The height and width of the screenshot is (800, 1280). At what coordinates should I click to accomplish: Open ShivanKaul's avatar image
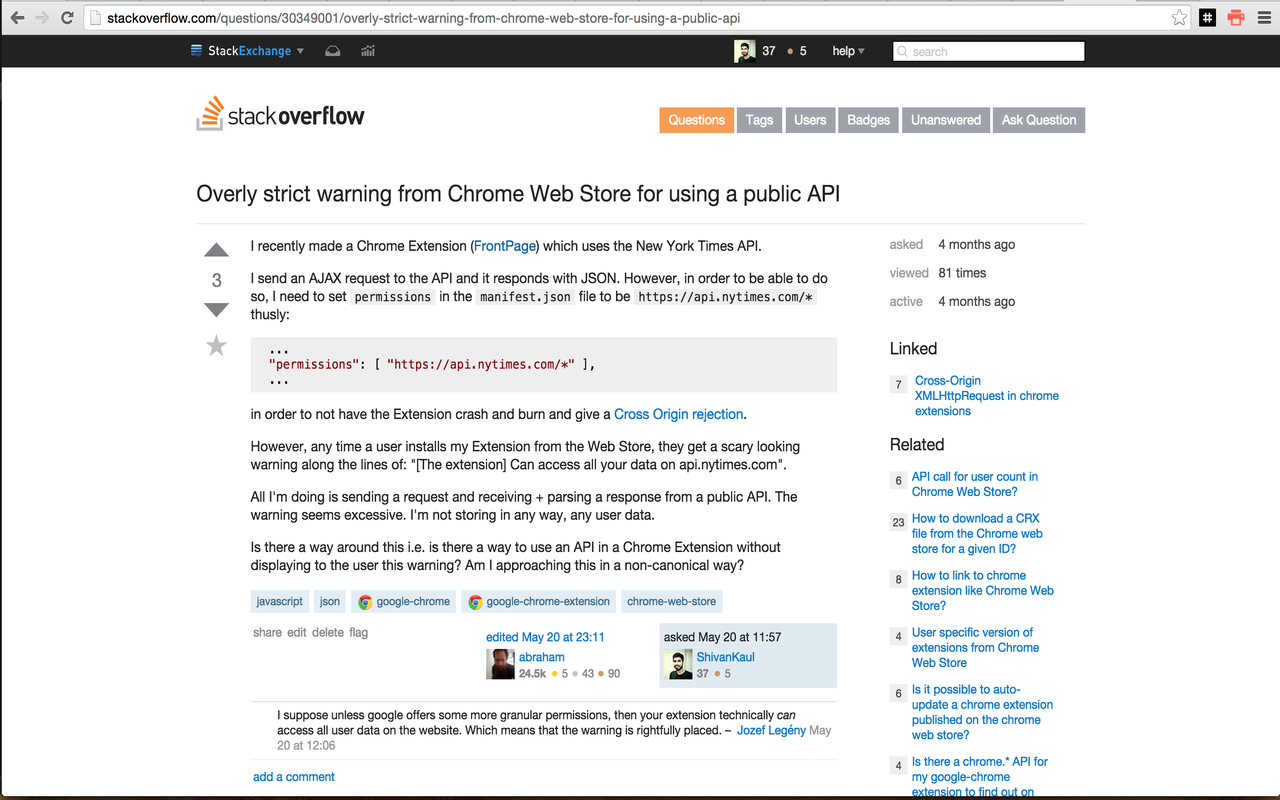point(678,665)
